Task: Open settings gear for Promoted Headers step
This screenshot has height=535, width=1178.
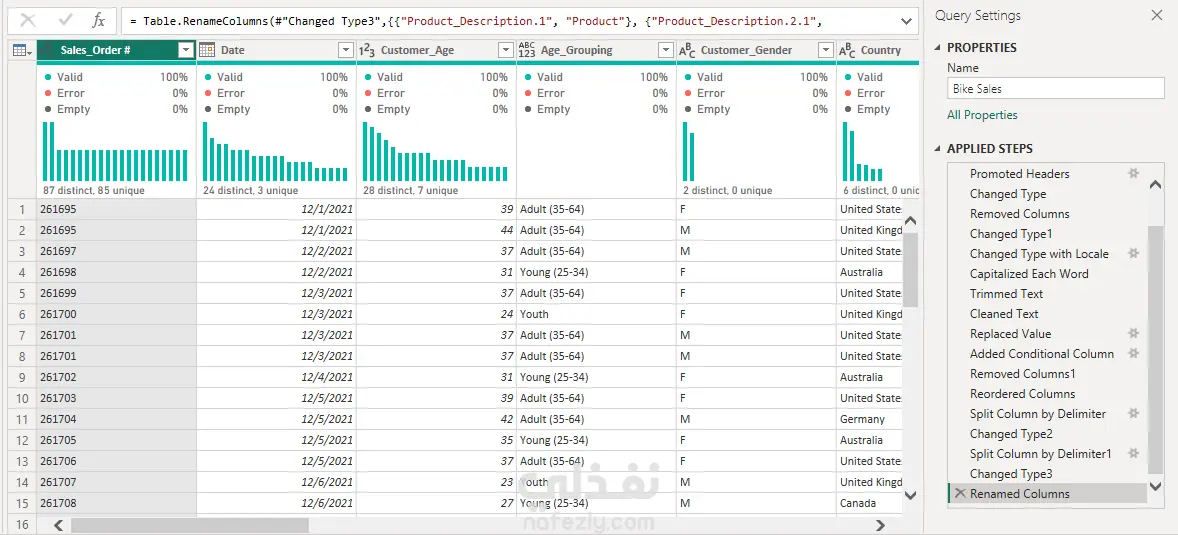Action: click(x=1134, y=174)
